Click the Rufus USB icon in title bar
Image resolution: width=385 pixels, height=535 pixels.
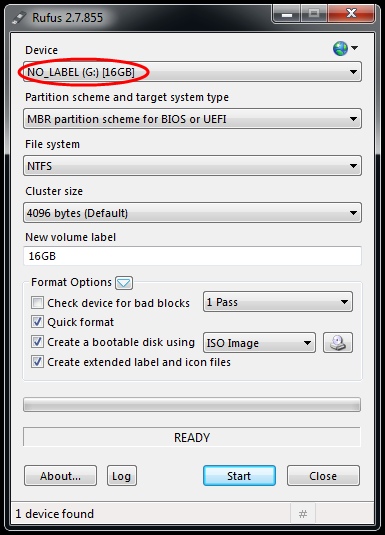point(19,18)
